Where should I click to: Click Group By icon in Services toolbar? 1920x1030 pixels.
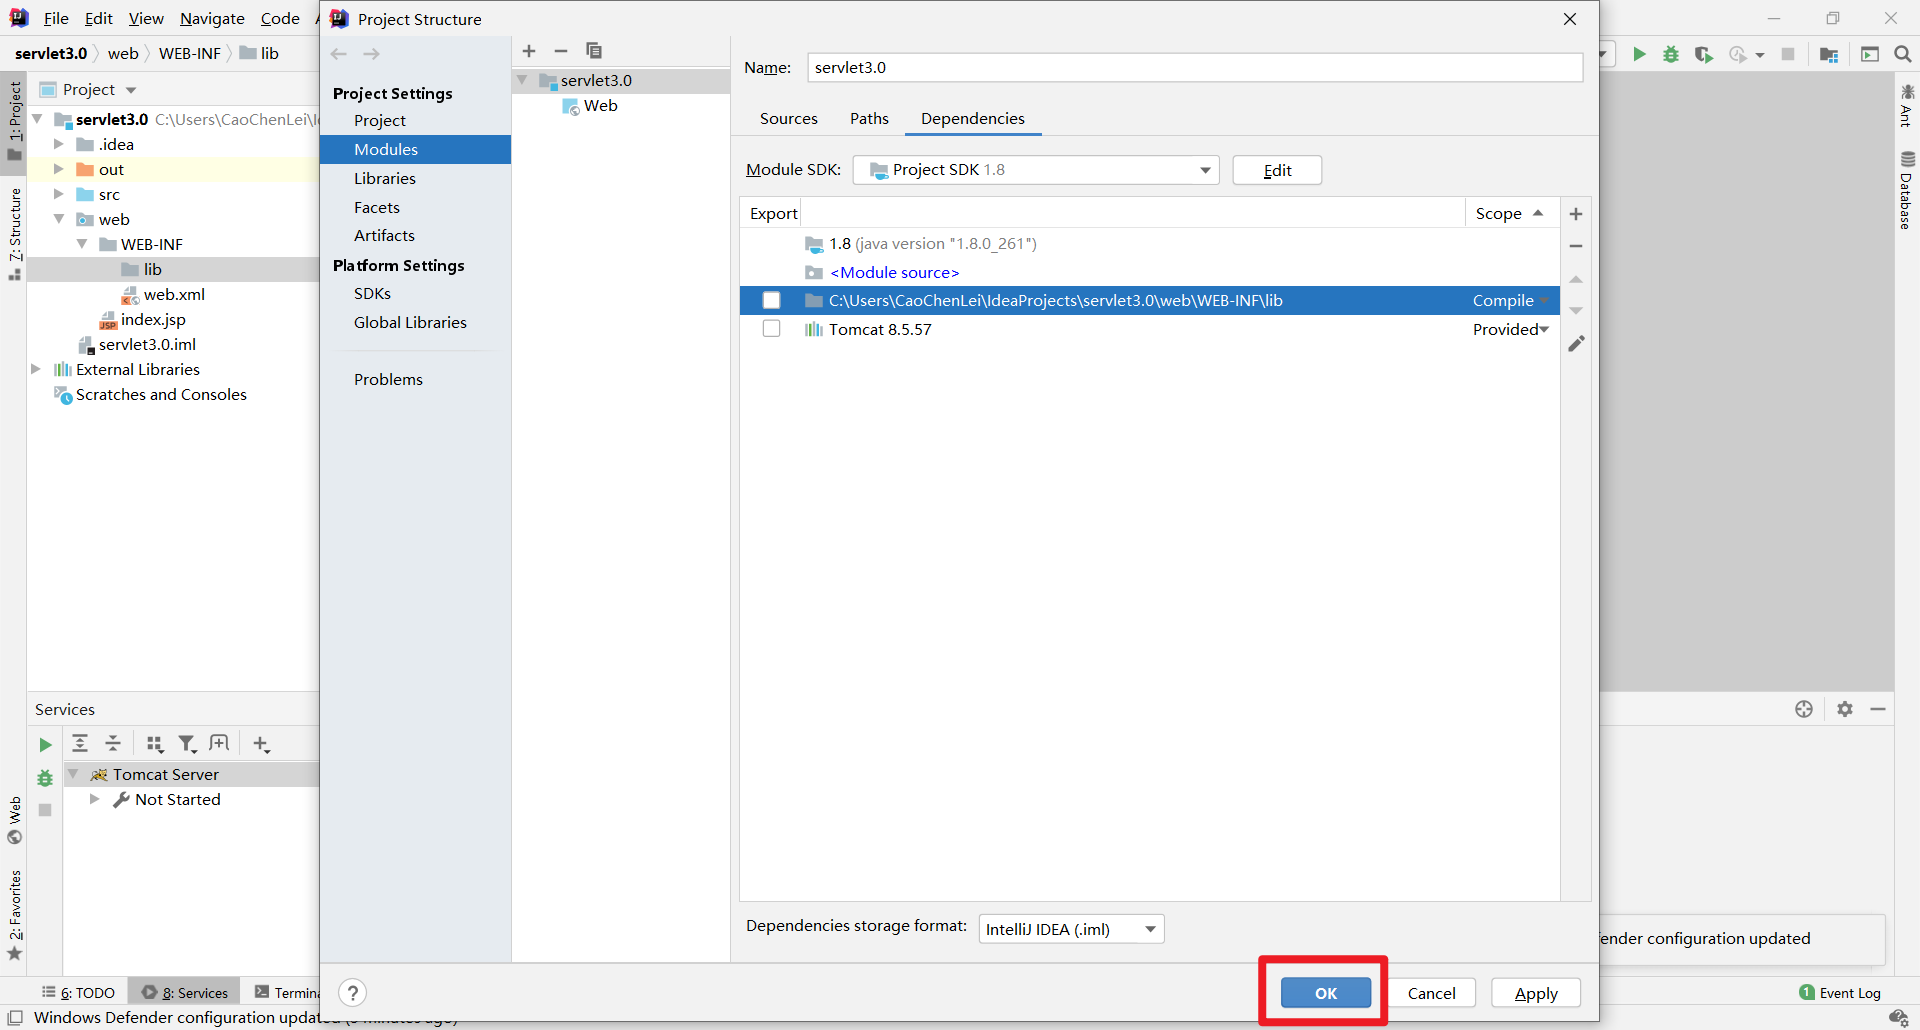pyautogui.click(x=154, y=743)
